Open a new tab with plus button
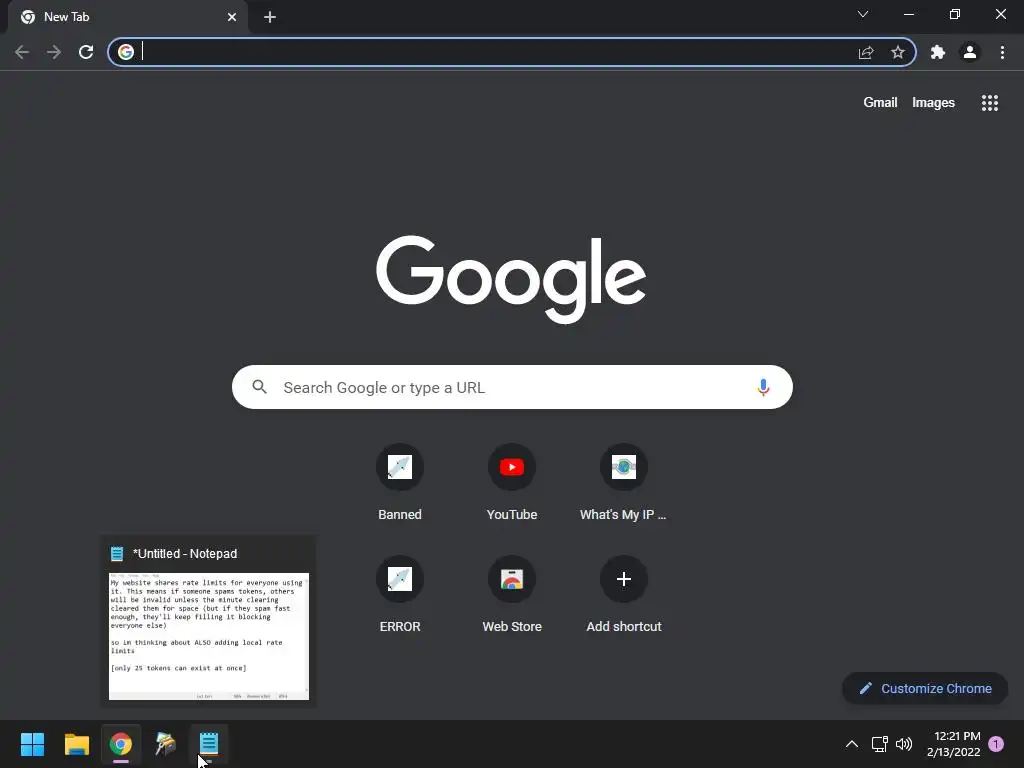The image size is (1024, 768). click(x=270, y=17)
